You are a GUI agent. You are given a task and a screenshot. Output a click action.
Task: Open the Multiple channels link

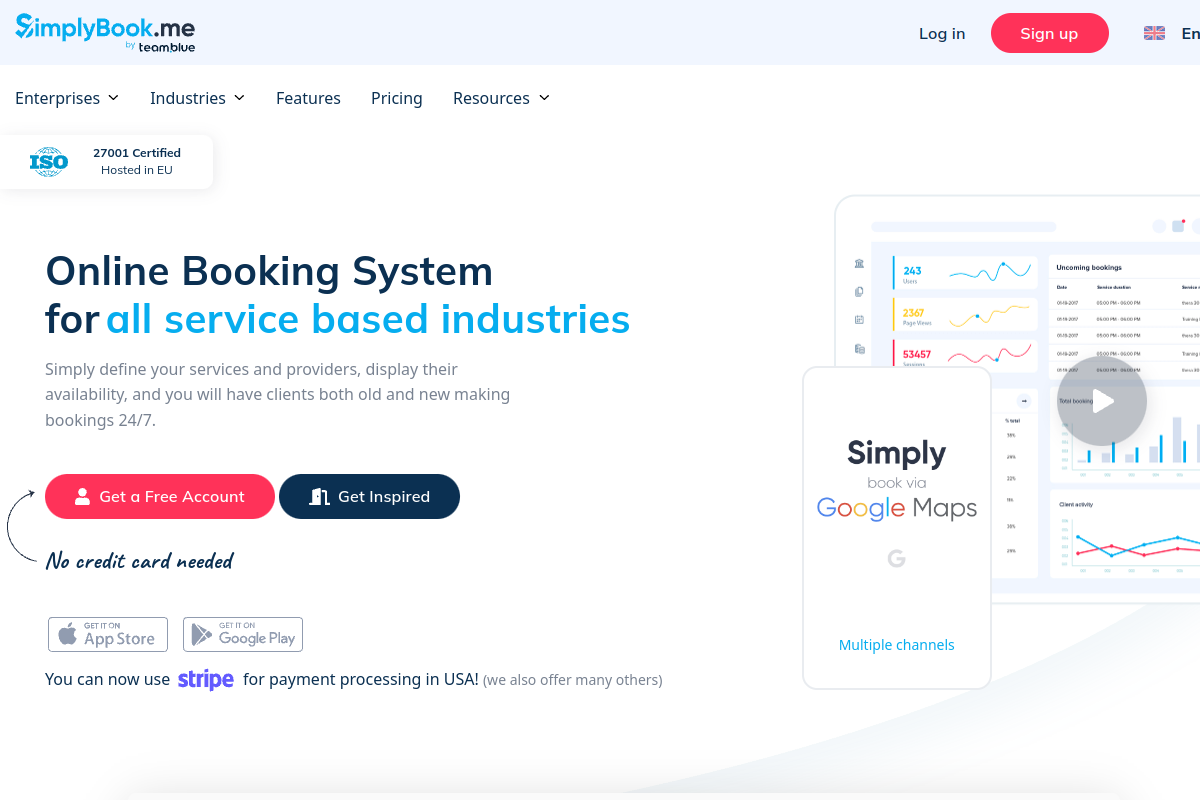tap(897, 645)
